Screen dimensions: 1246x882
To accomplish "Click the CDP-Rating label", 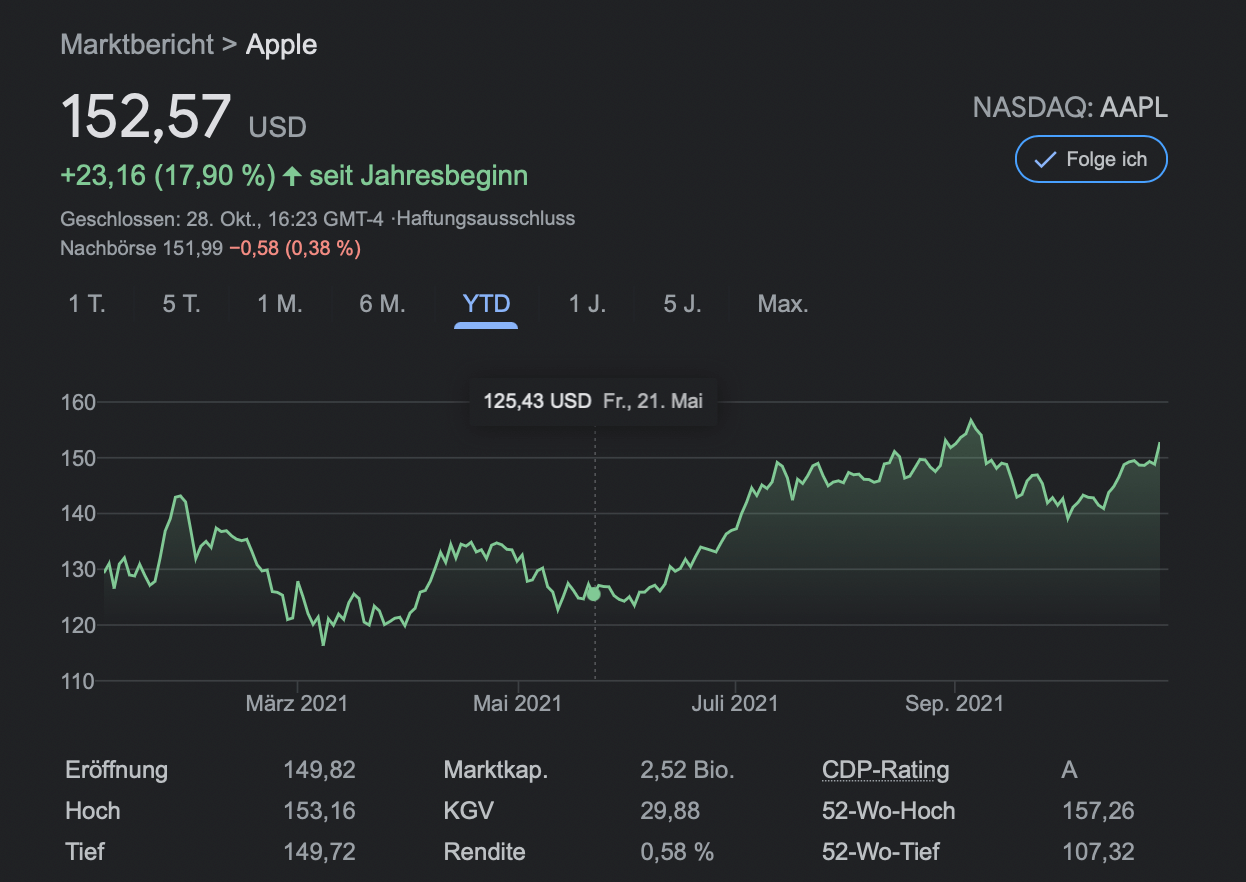I will click(x=885, y=770).
